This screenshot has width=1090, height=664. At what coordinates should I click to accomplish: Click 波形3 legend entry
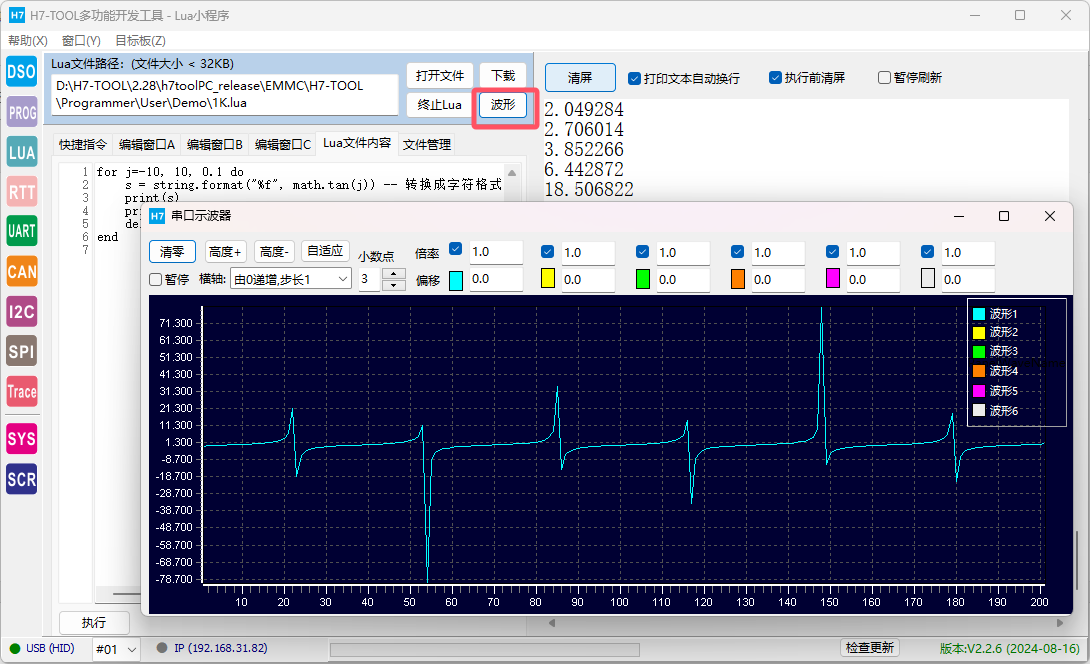995,351
